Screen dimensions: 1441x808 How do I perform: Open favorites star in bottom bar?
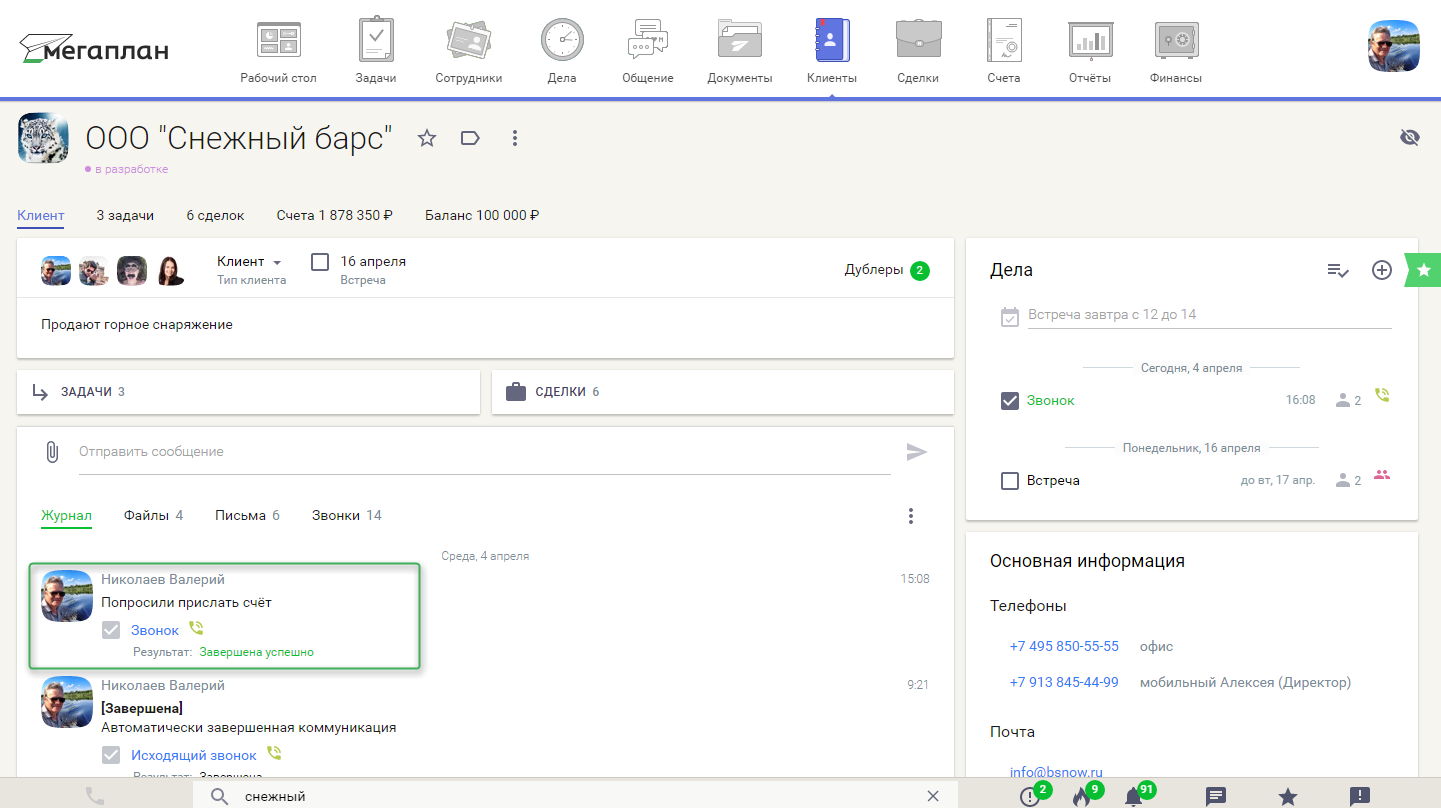(1288, 796)
